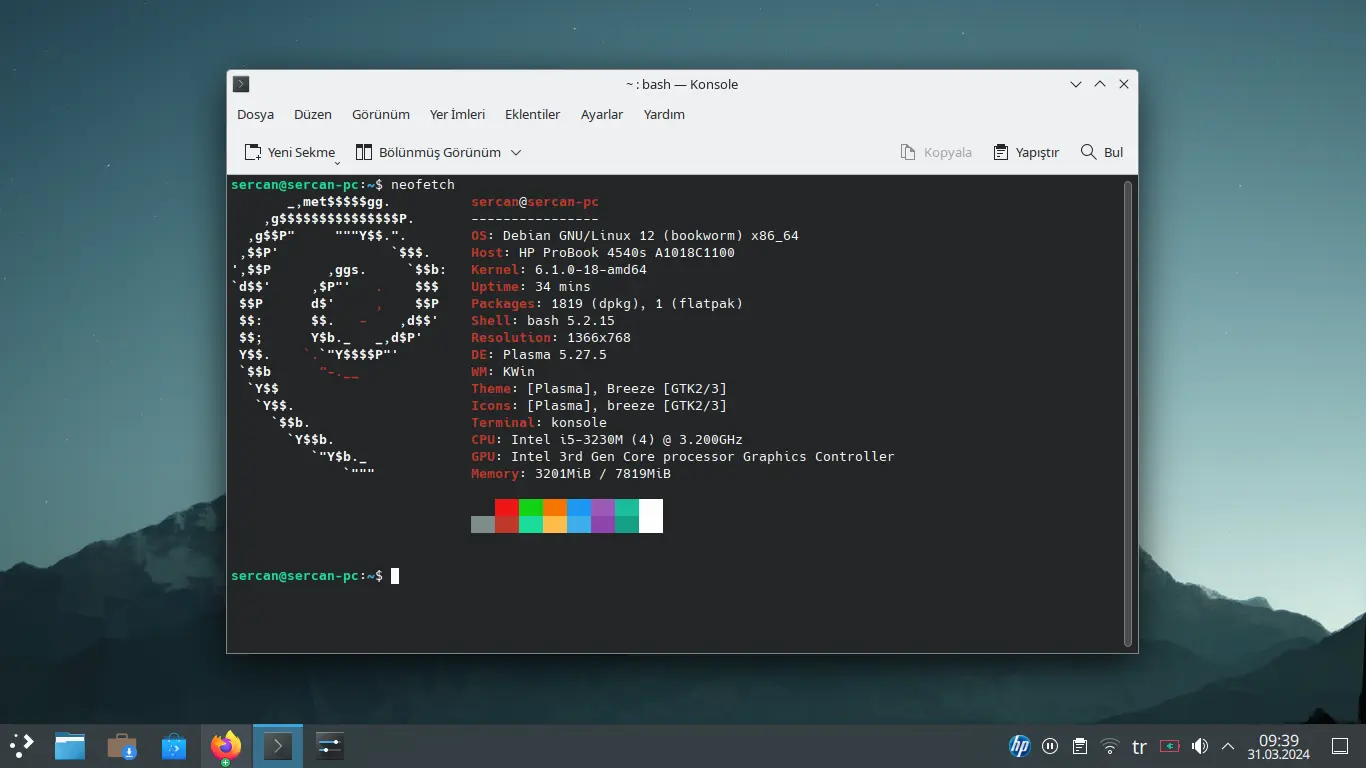
Task: Click the orange color block in neofetch palette
Action: pyautogui.click(x=555, y=507)
